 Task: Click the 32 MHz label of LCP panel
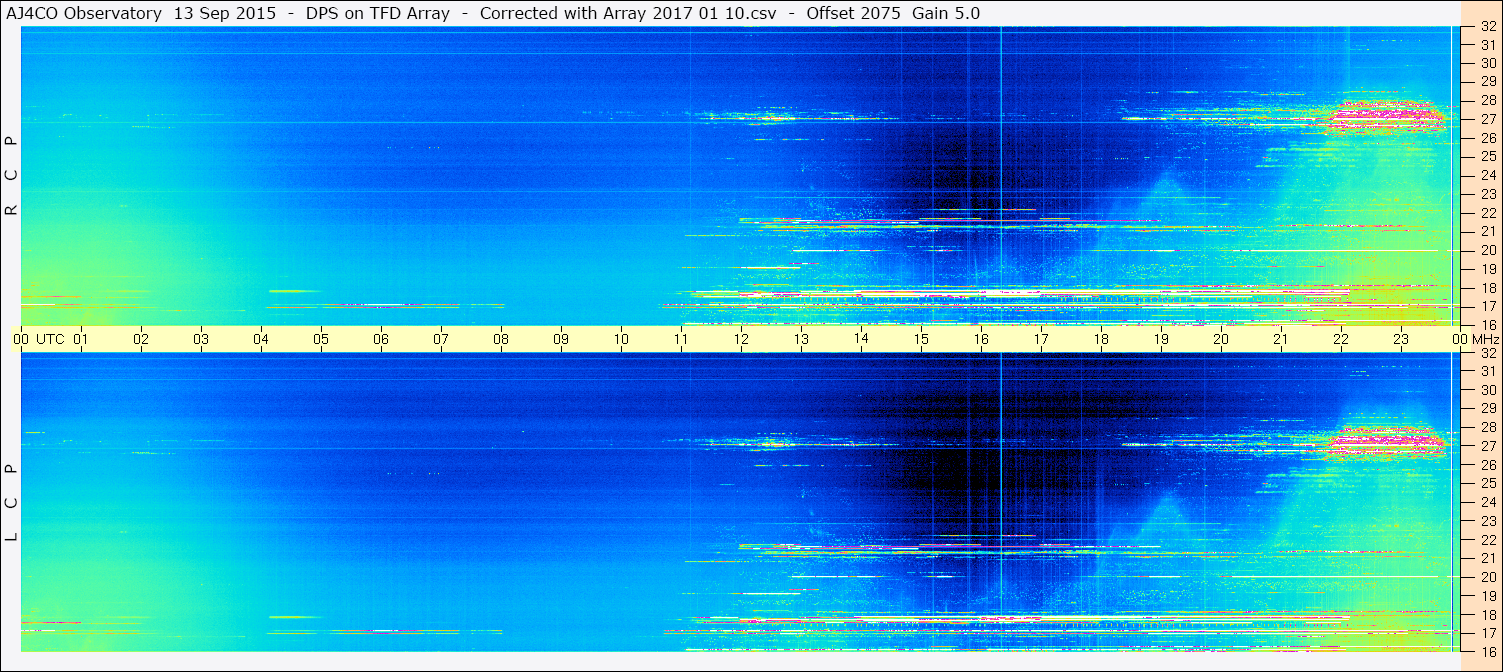(x=1487, y=353)
